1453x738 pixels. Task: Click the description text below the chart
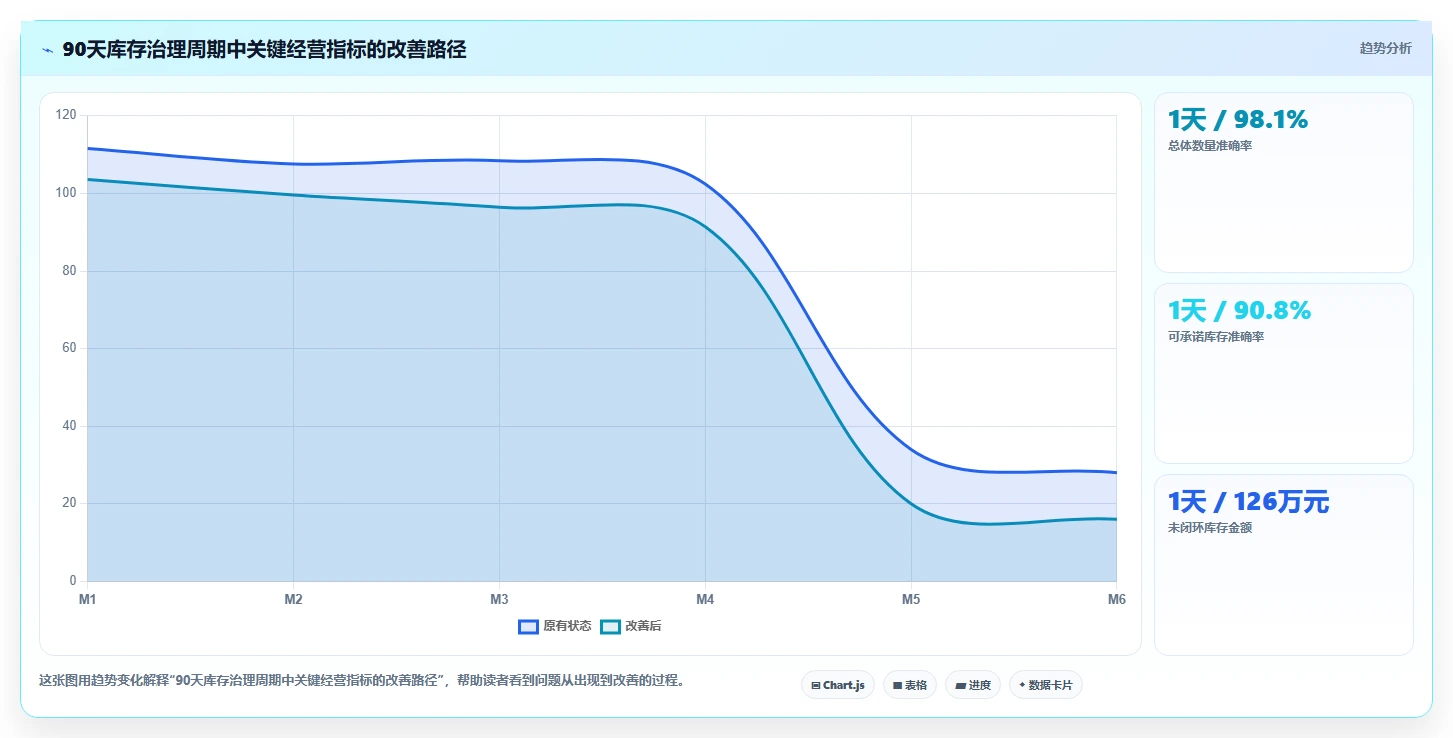click(362, 680)
